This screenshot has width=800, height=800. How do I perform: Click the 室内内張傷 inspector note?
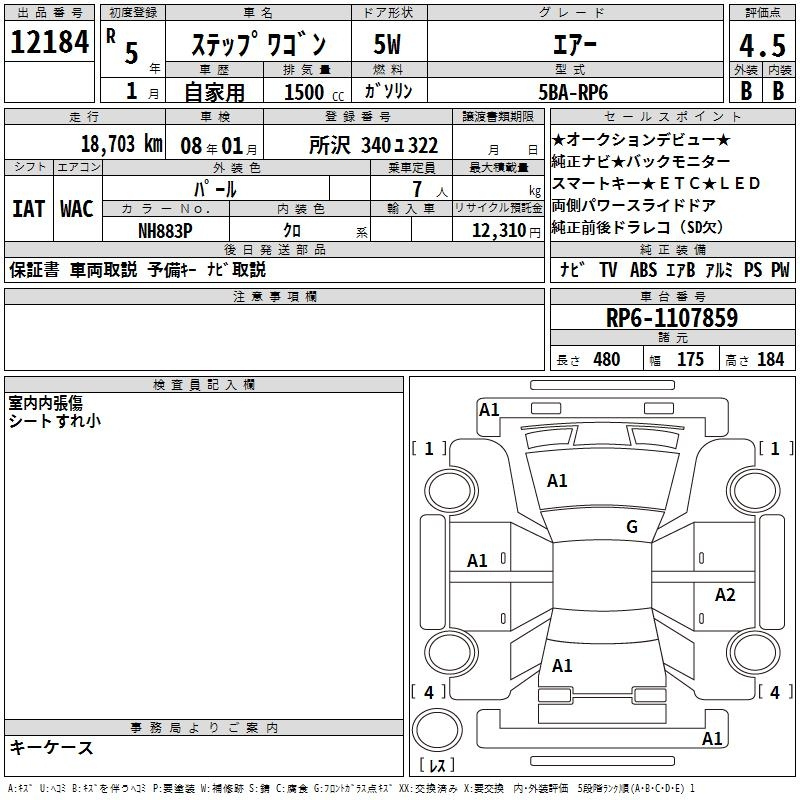coord(46,402)
